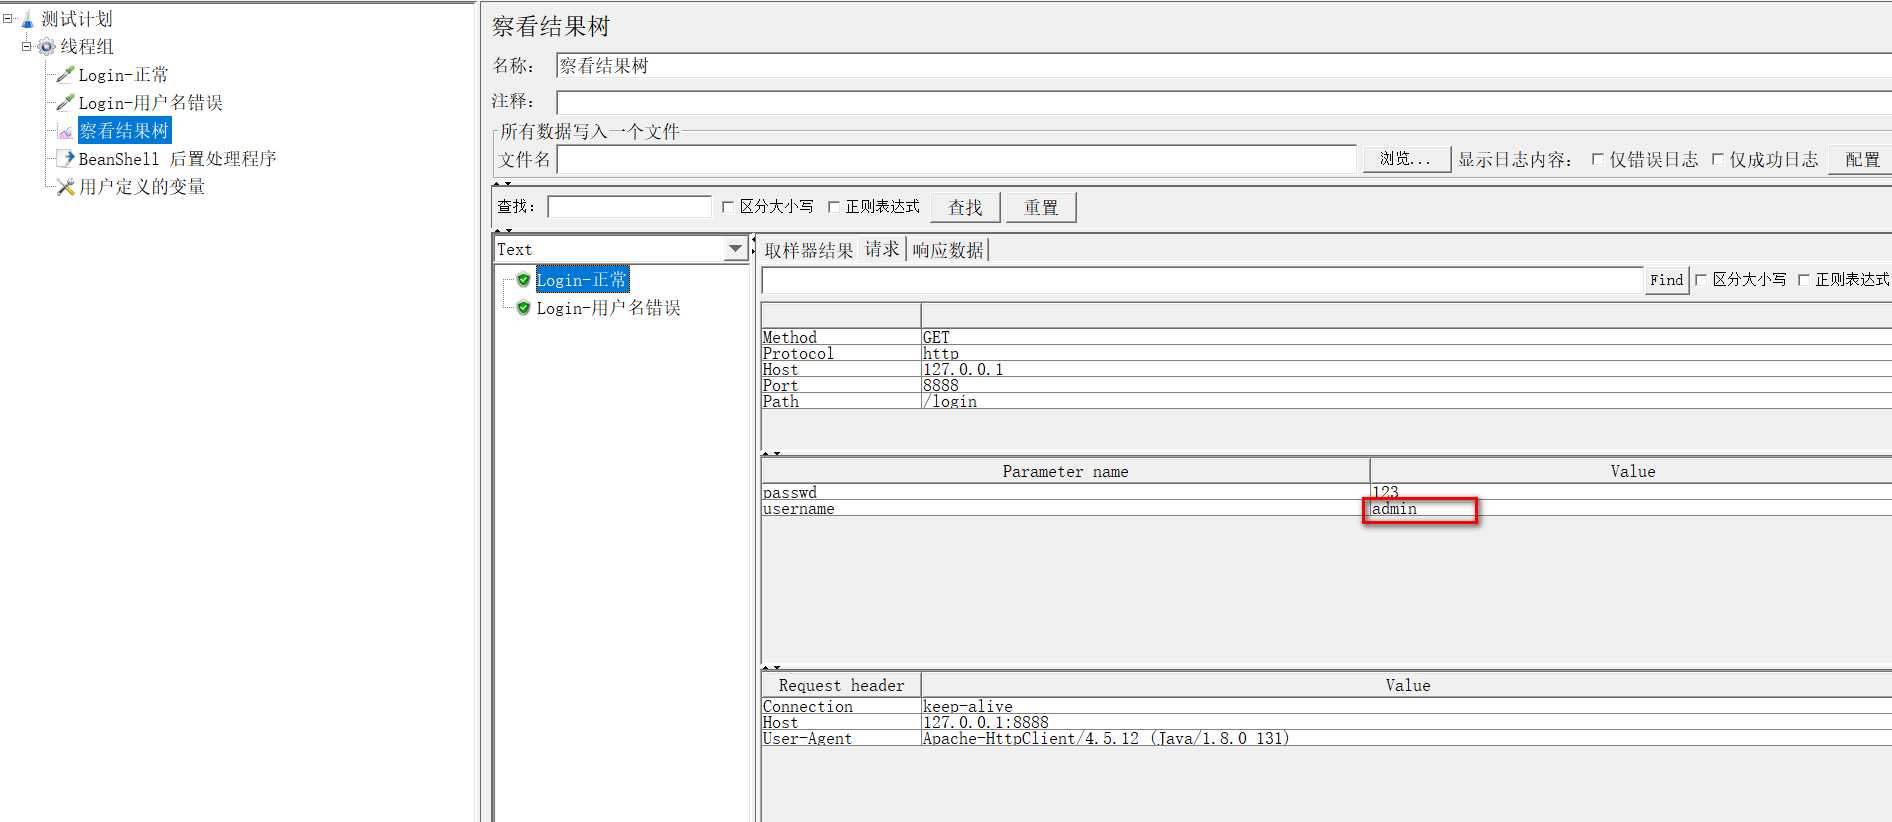The height and width of the screenshot is (822, 1892).
Task: Click the Parameter name column header
Action: 1065,471
